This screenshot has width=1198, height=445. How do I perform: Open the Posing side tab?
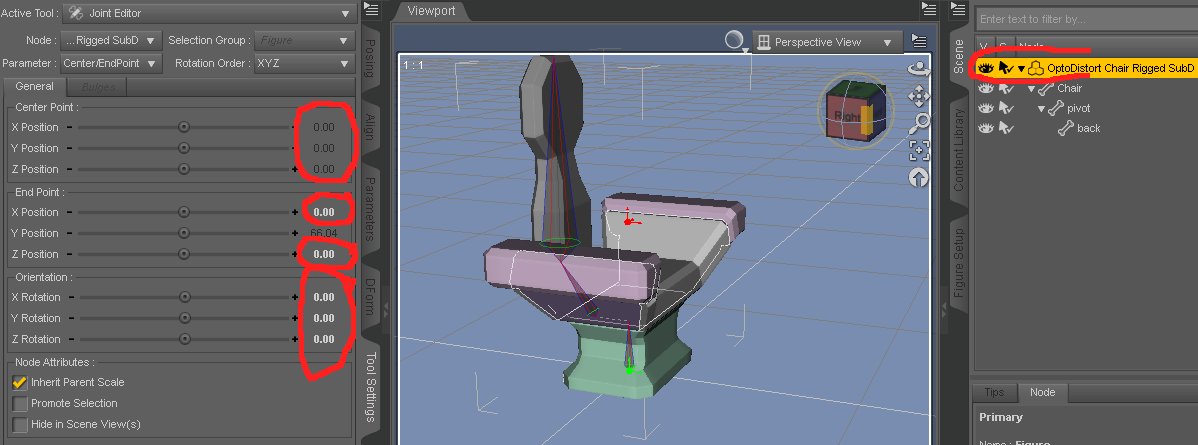371,57
